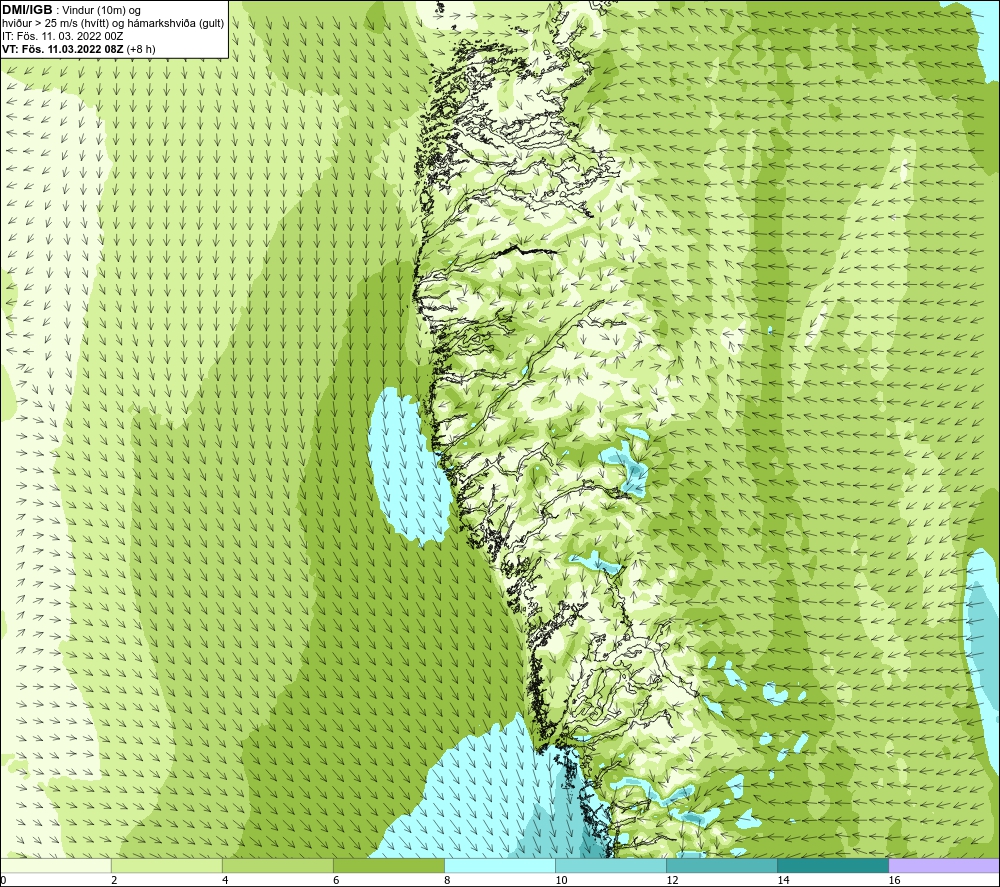Click the 4–6 m/s green legend swatch

tap(278, 865)
